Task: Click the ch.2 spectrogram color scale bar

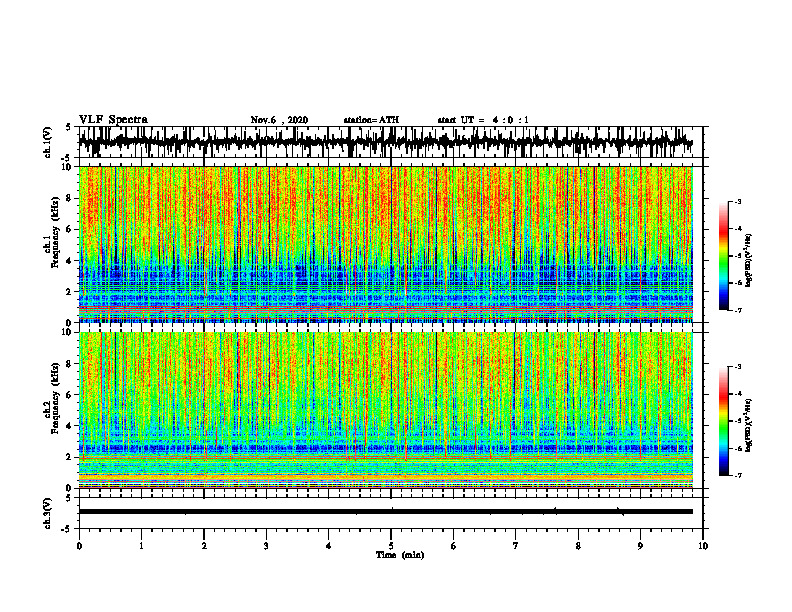Action: tap(723, 421)
